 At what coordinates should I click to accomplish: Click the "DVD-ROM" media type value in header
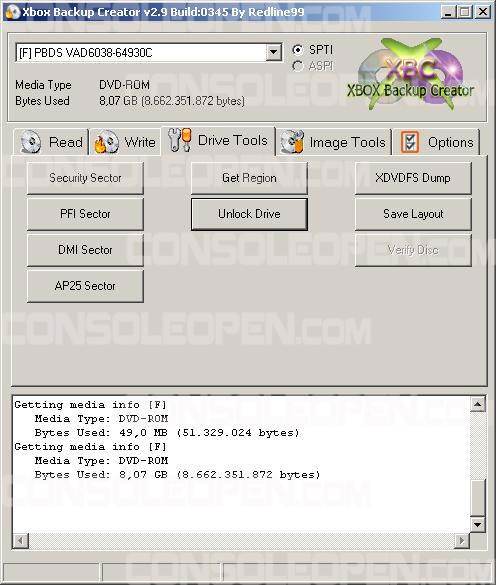tap(124, 85)
